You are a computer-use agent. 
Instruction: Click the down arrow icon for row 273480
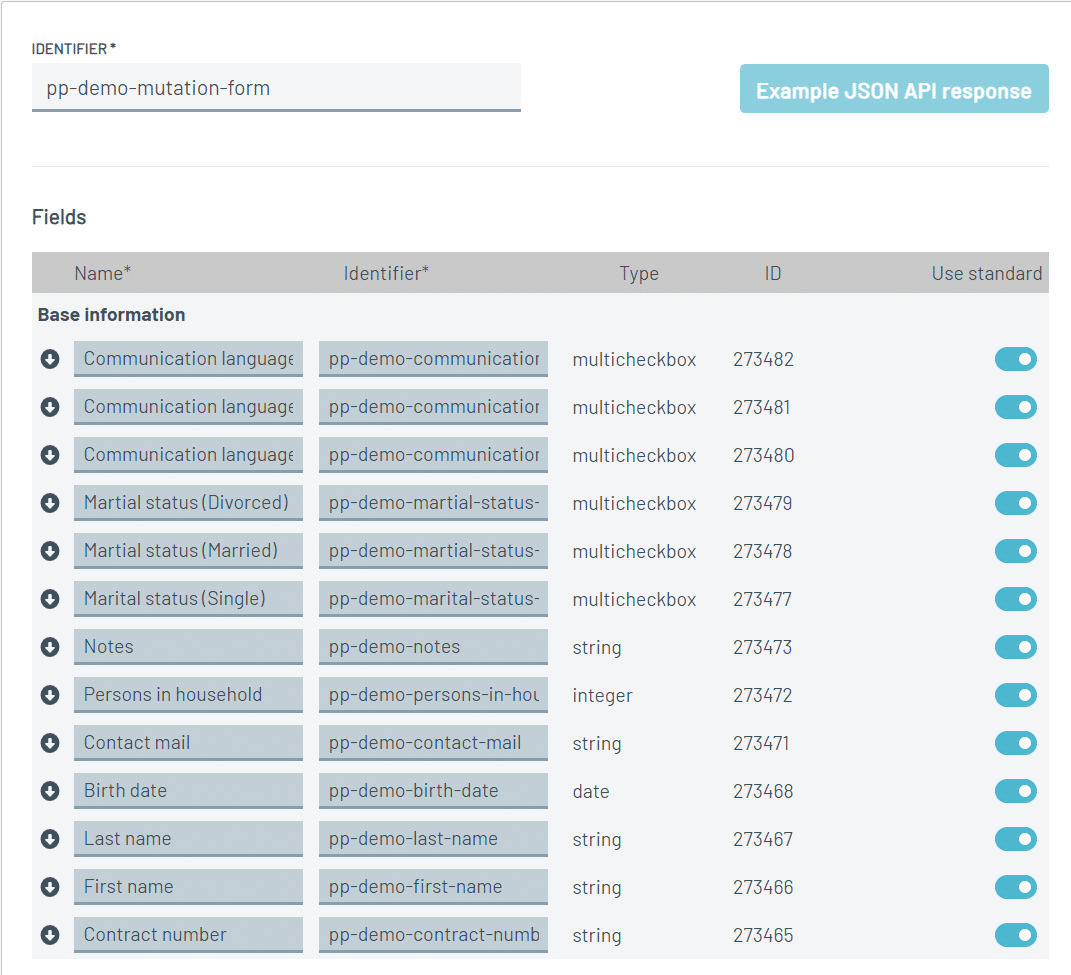tap(50, 455)
